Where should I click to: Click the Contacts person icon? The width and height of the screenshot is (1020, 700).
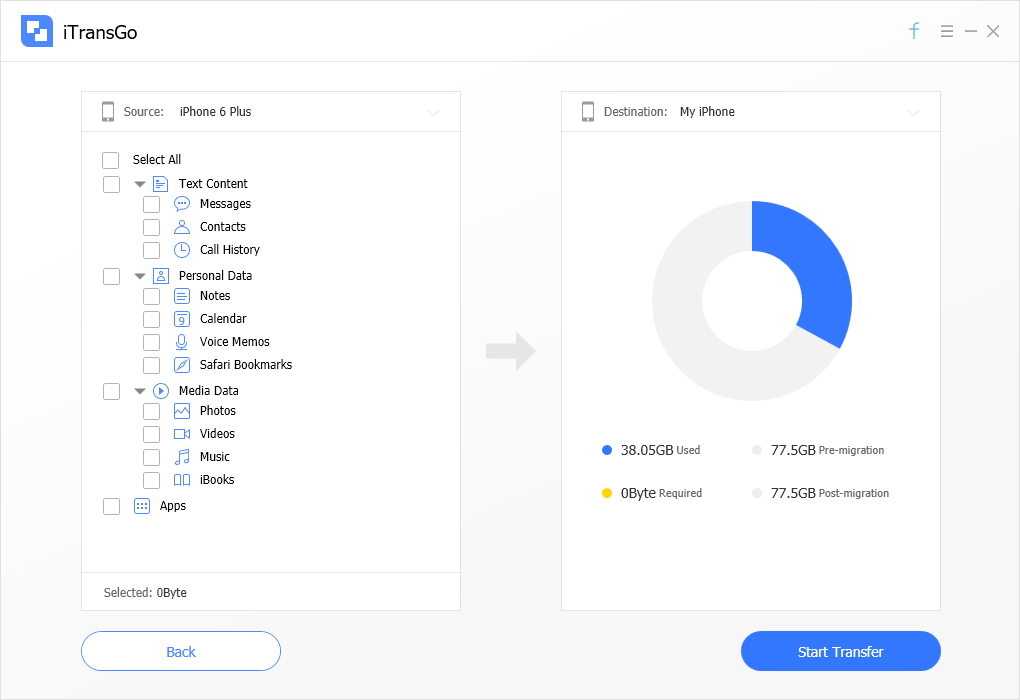pyautogui.click(x=182, y=227)
